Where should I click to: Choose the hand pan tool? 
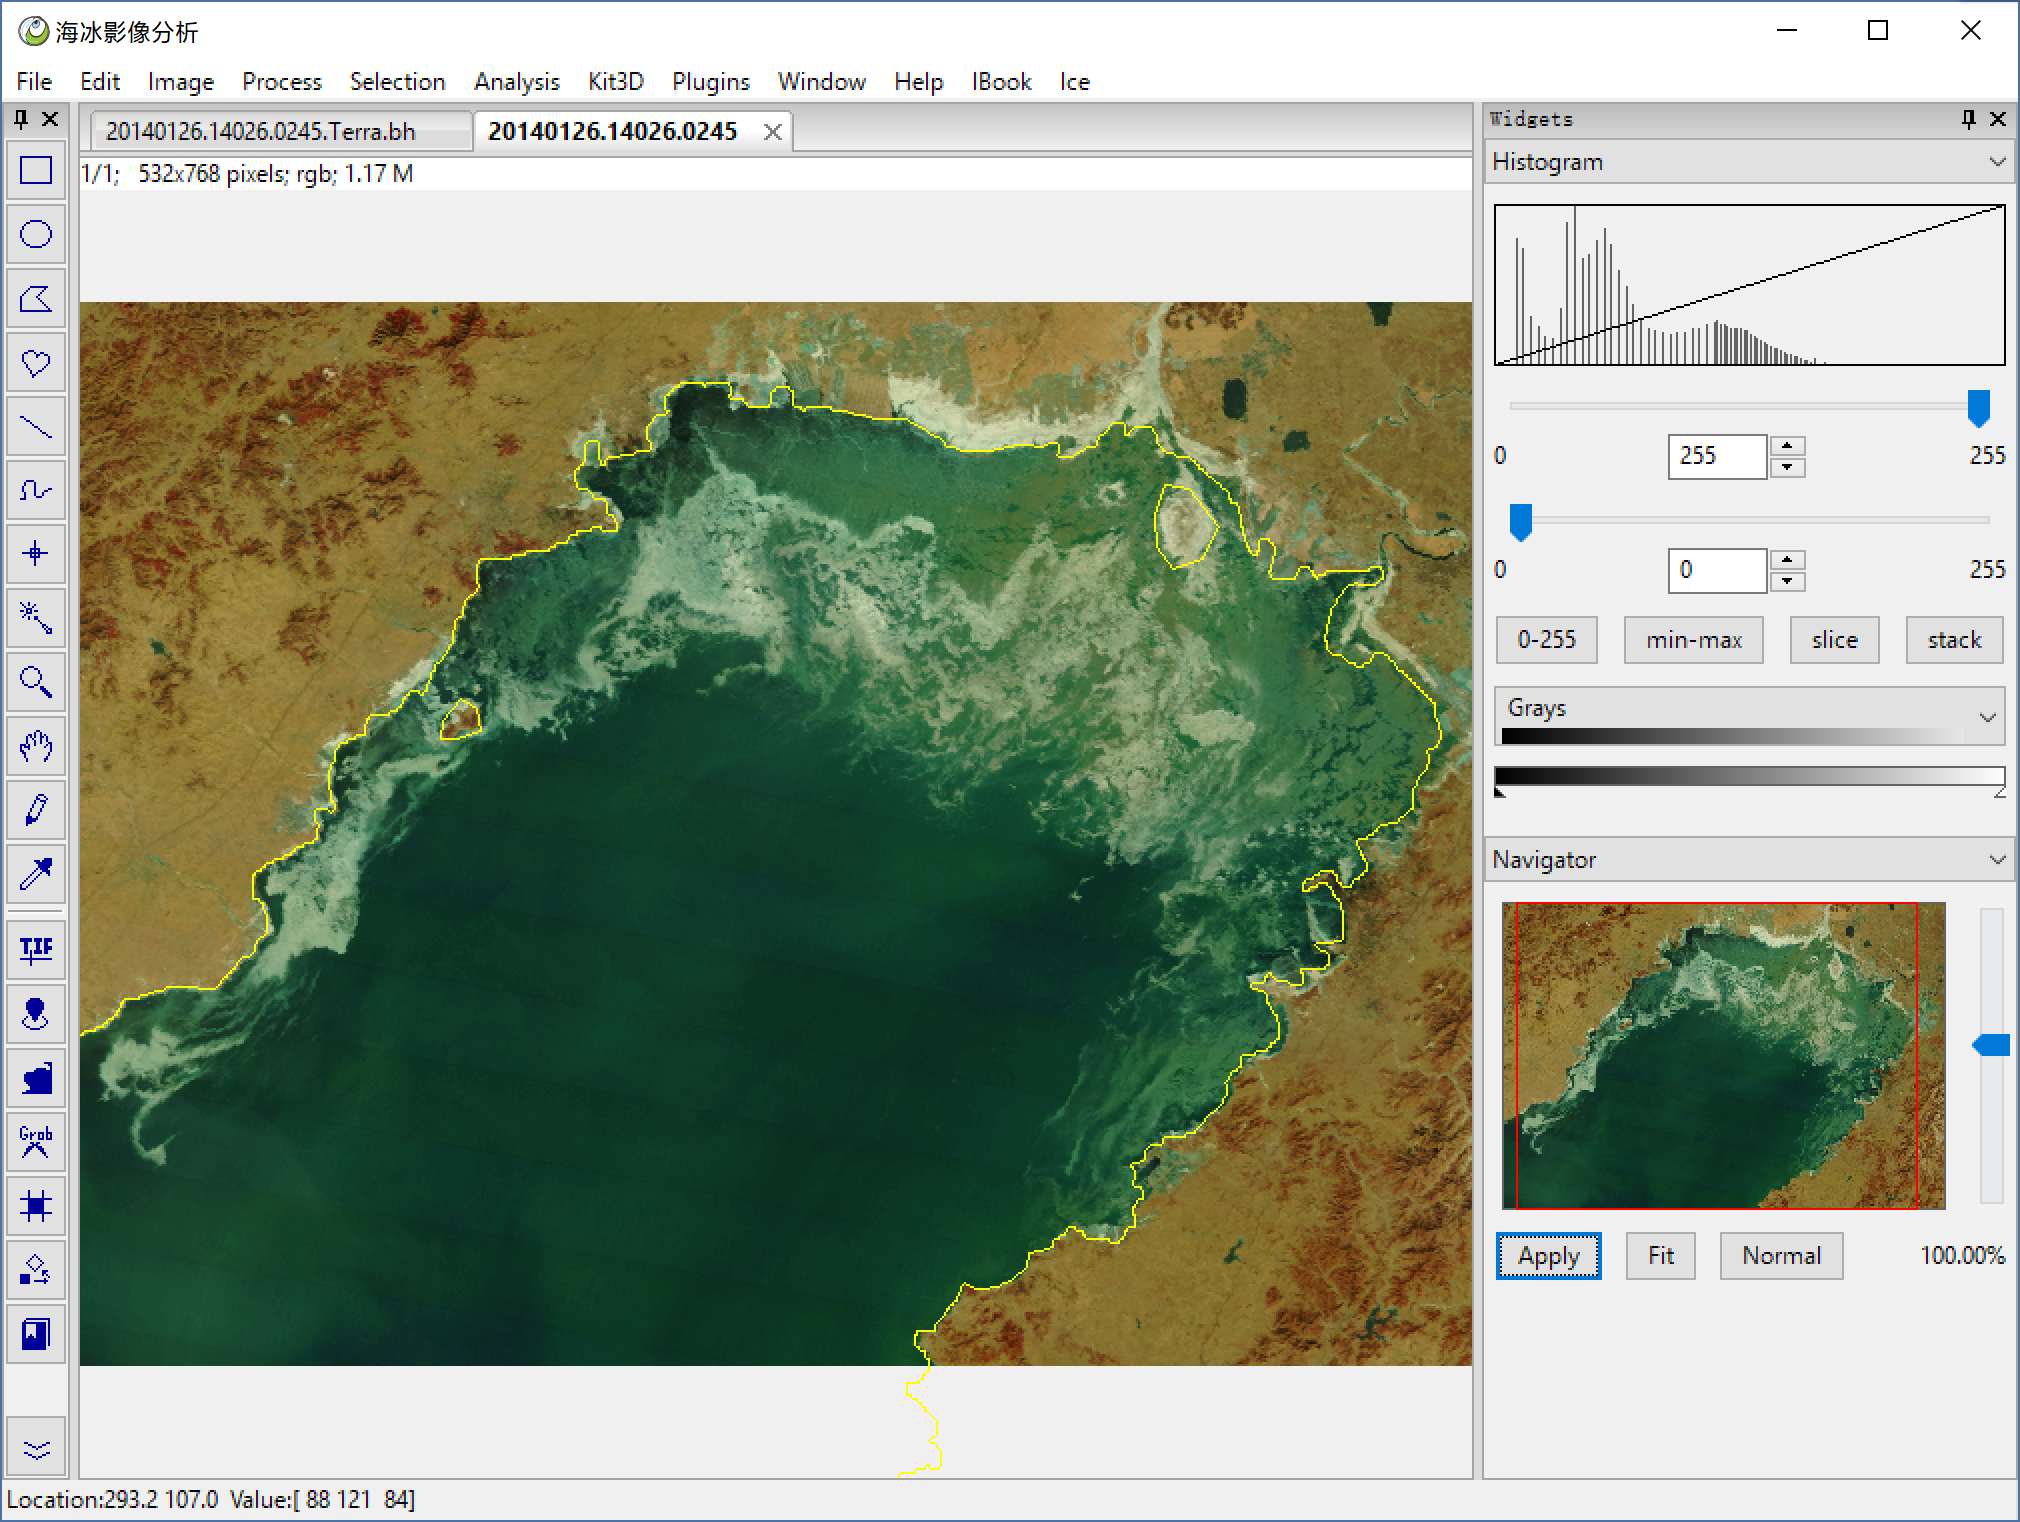[36, 746]
